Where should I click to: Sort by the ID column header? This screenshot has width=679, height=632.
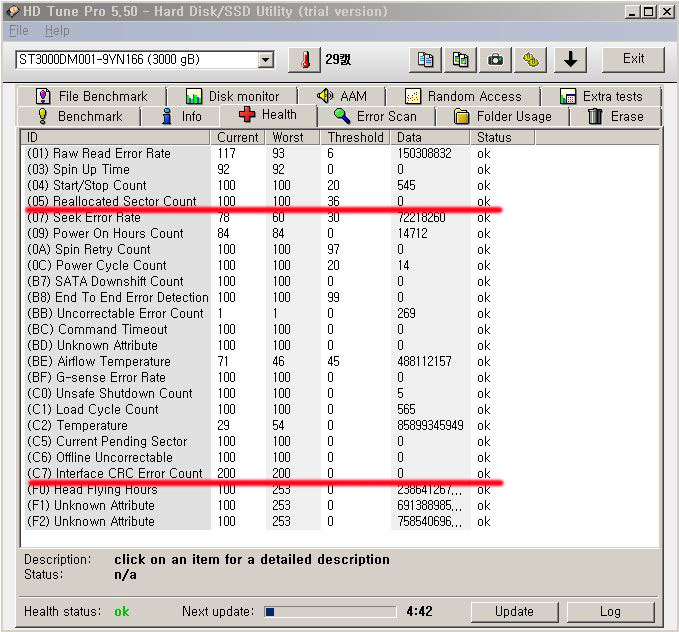tap(116, 137)
